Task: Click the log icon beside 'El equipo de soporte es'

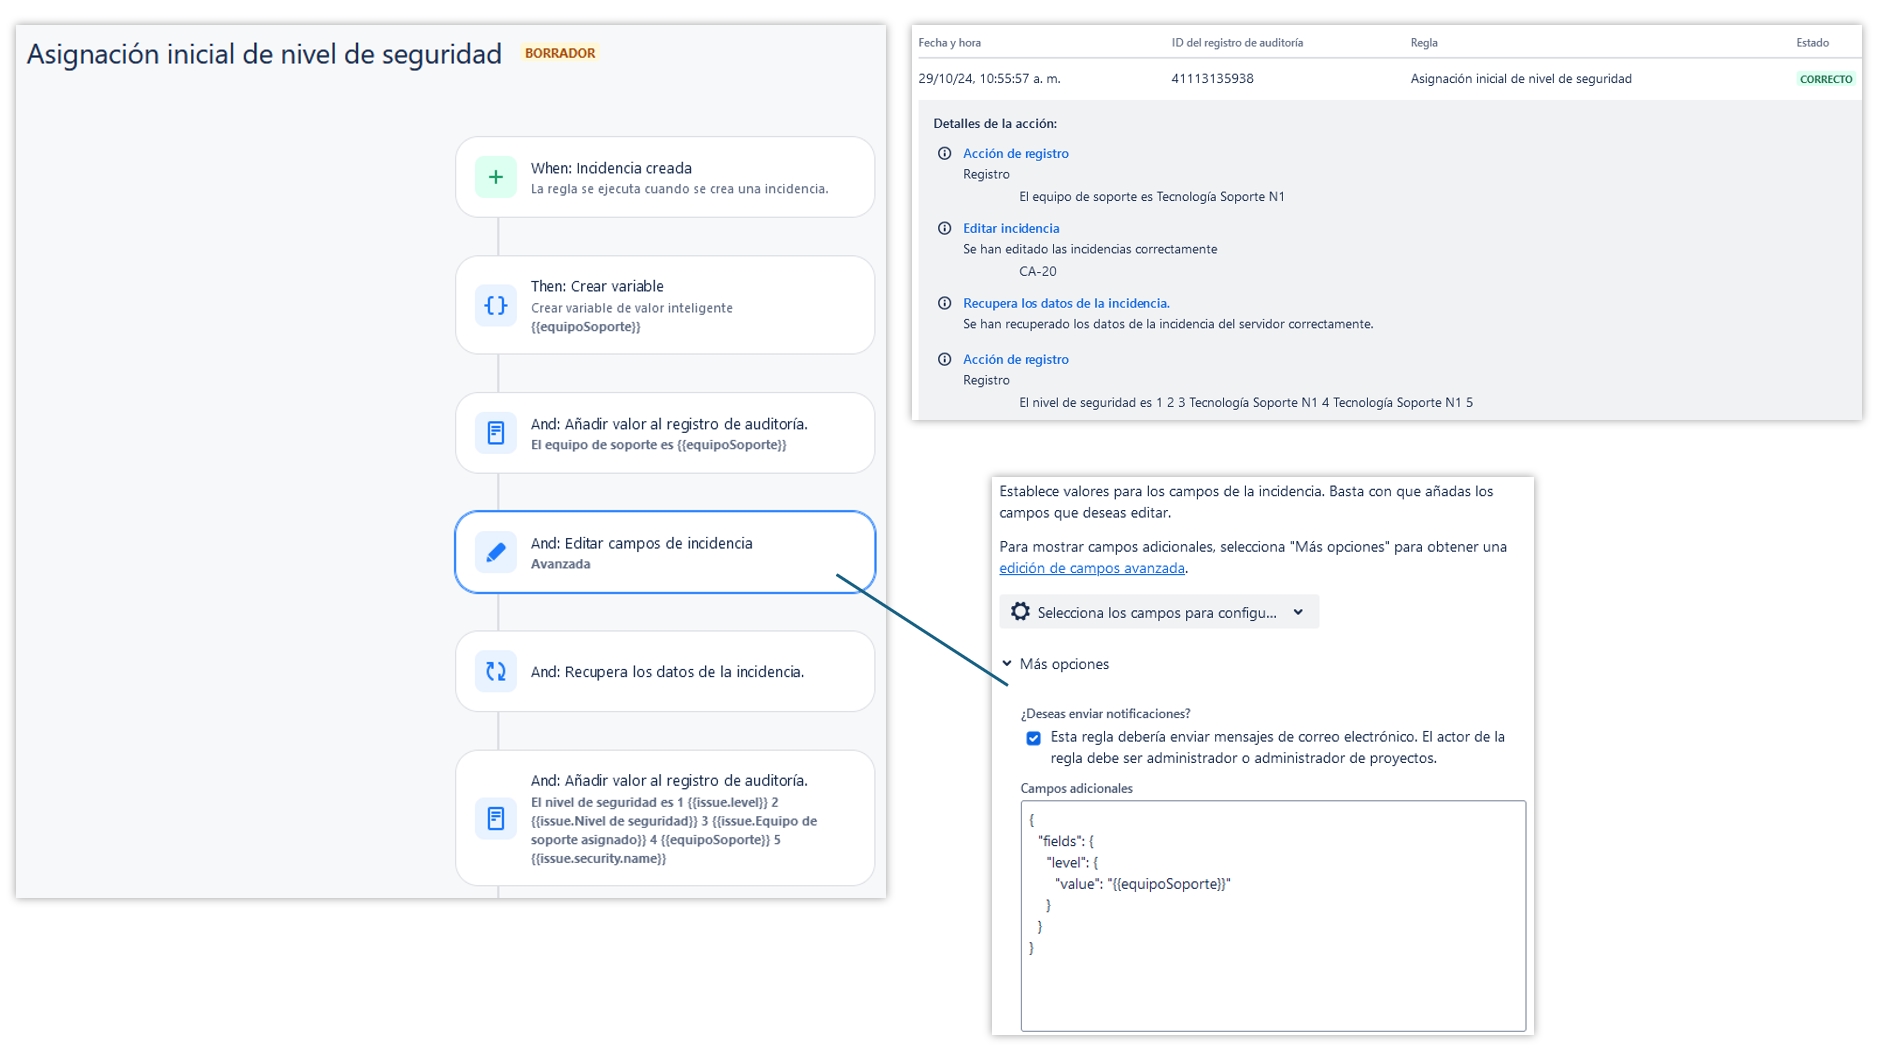Action: (495, 433)
